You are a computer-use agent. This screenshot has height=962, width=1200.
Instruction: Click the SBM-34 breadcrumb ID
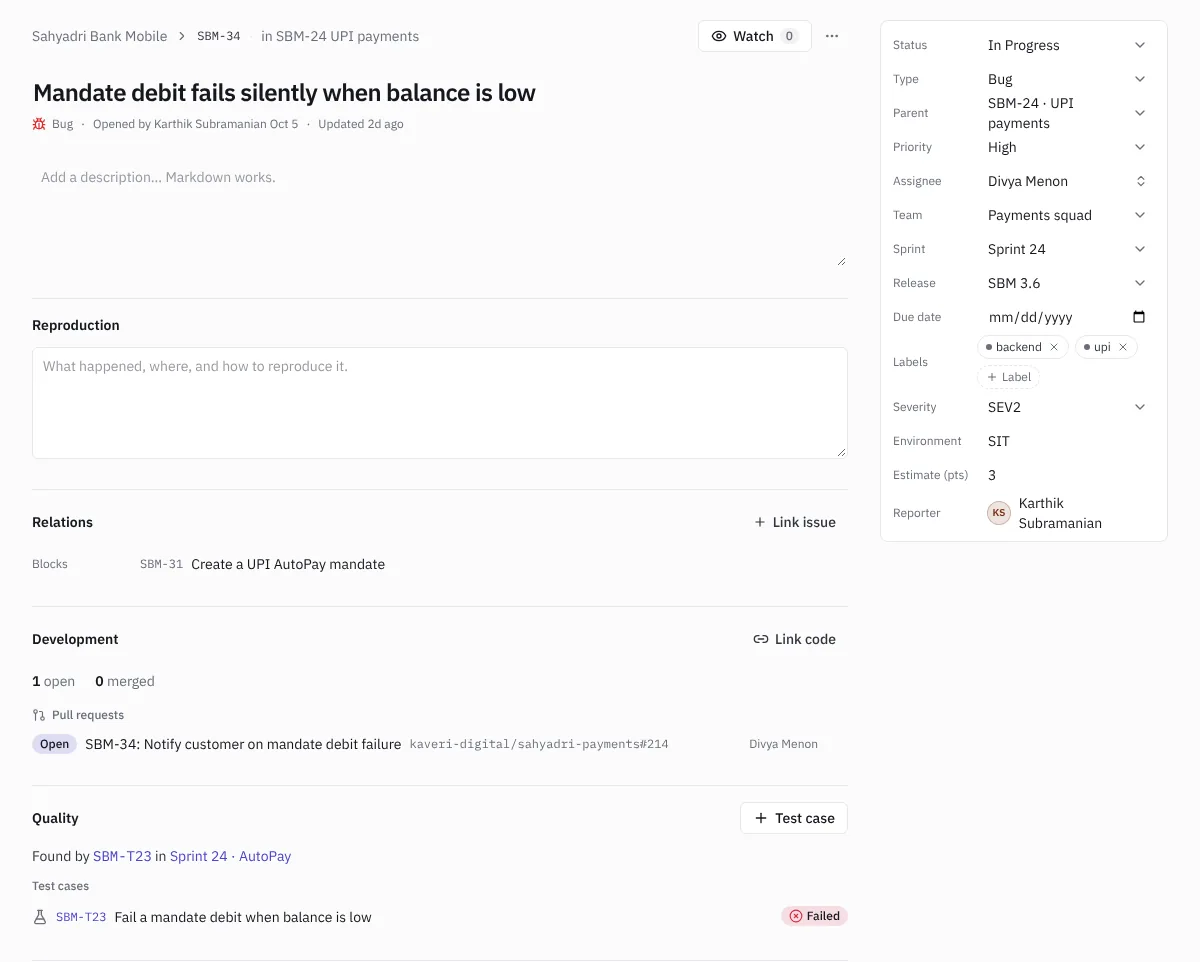pos(219,36)
